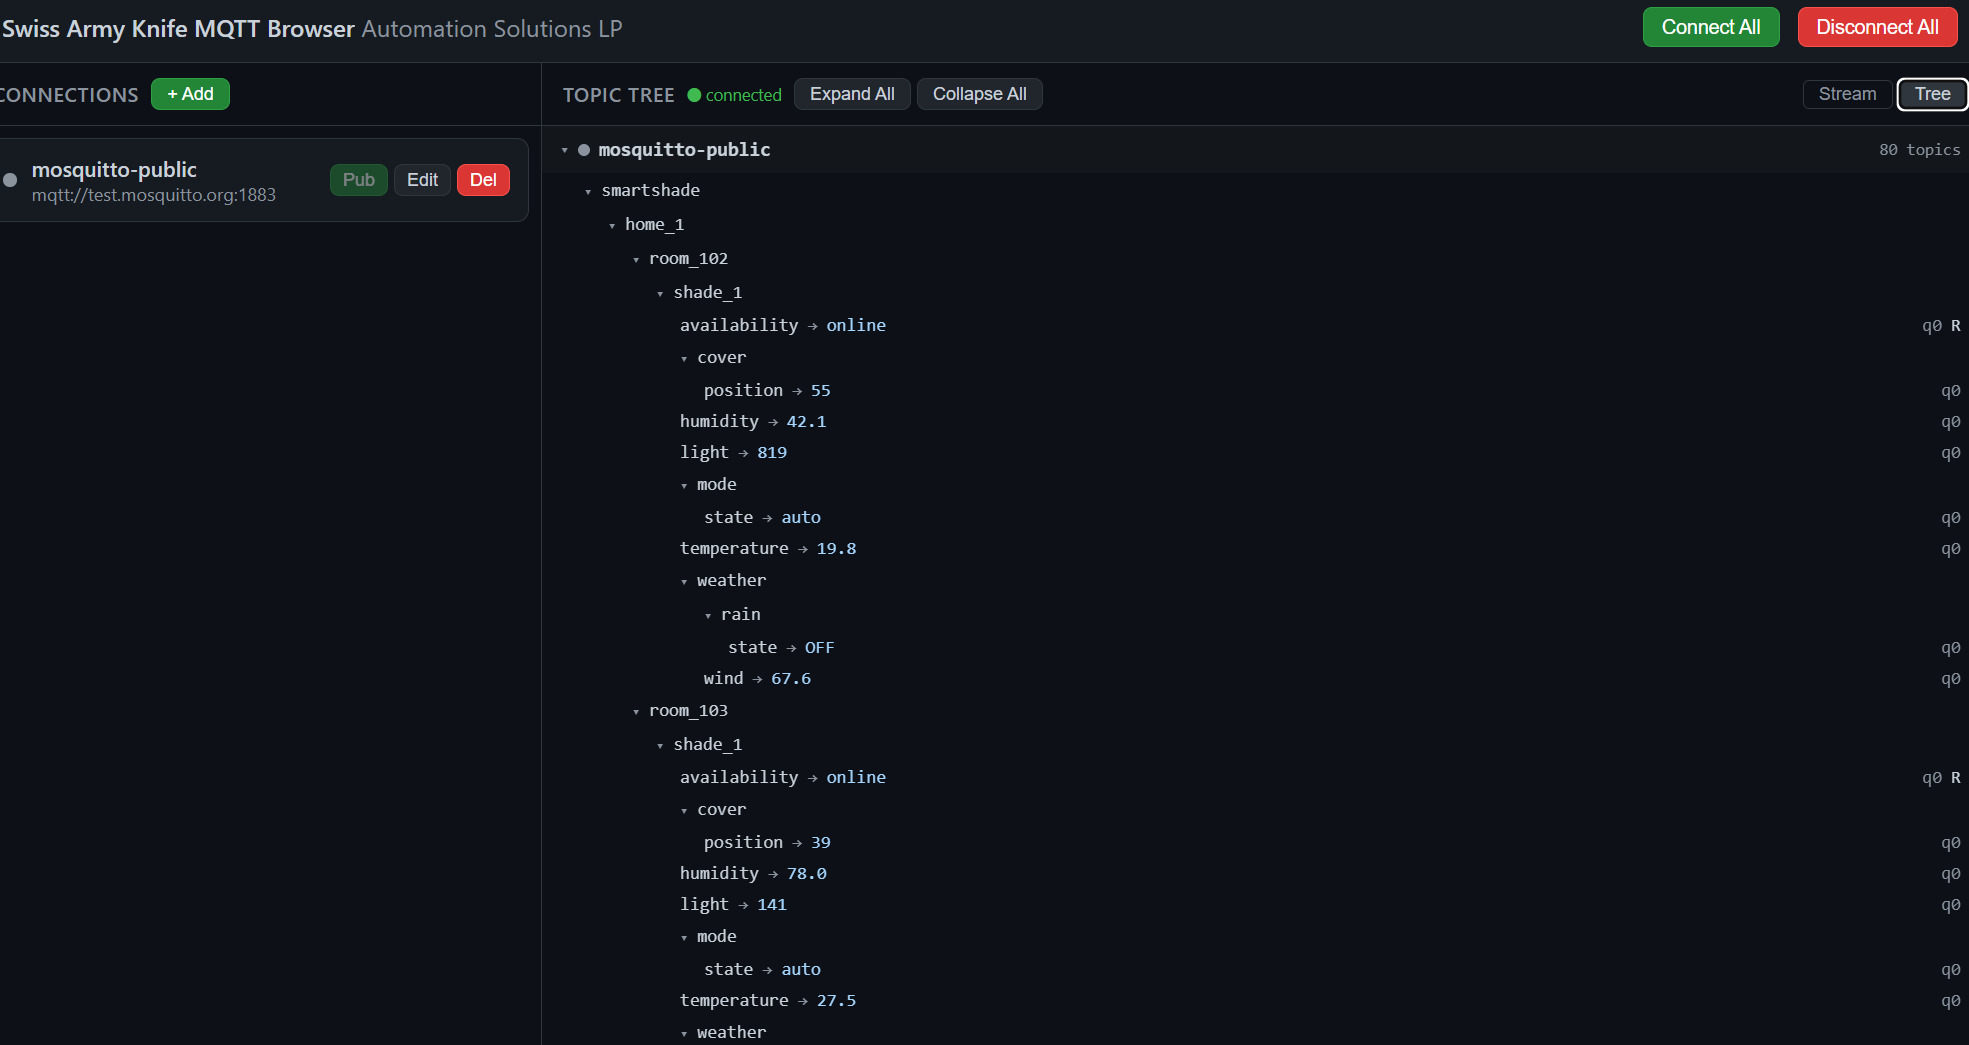Collapse shade_1 under room_103
Viewport: 1969px width, 1045px height.
660,745
